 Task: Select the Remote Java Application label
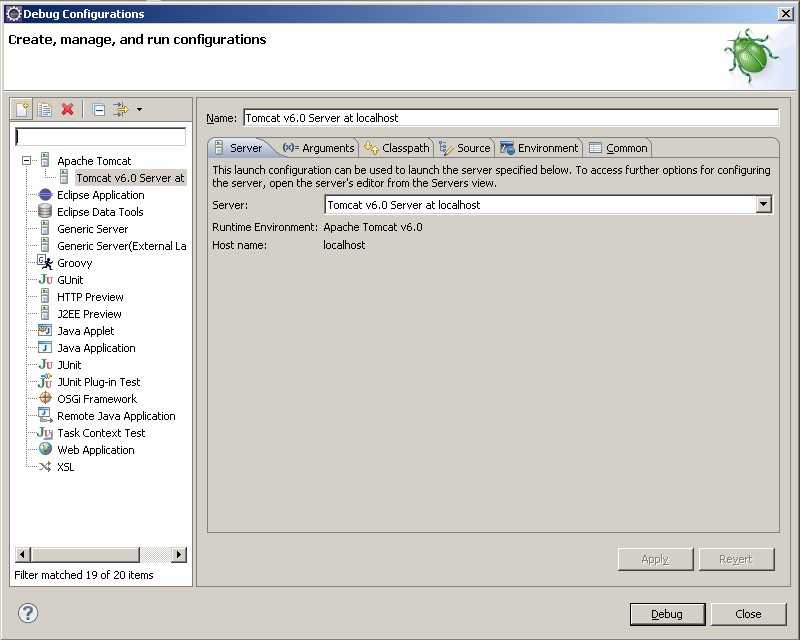tap(116, 416)
